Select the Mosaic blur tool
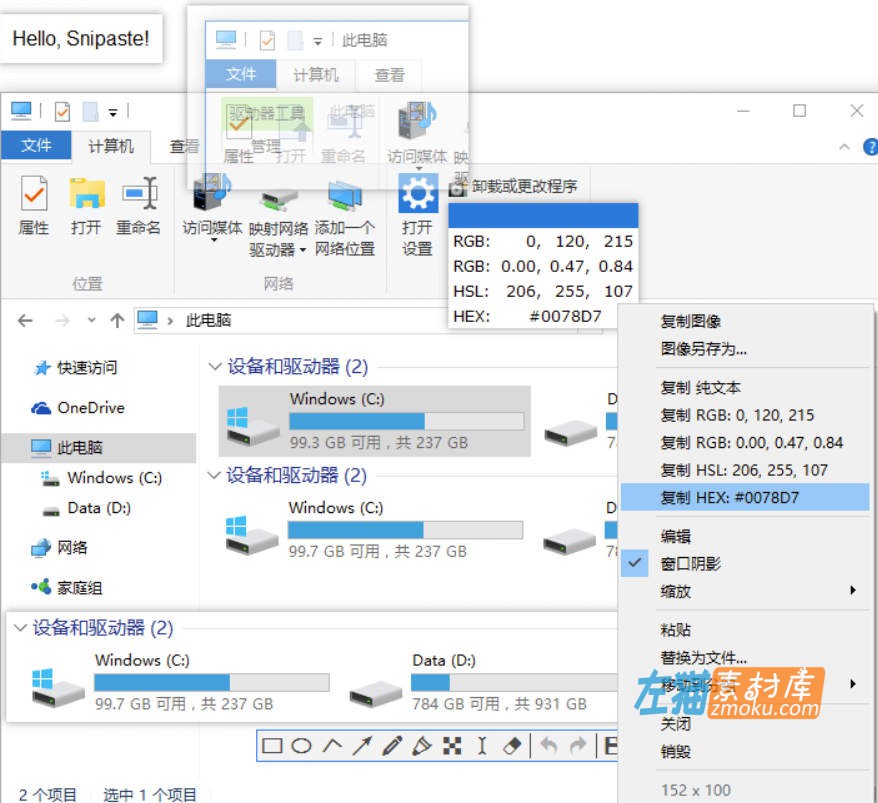The image size is (878, 803). pos(452,746)
